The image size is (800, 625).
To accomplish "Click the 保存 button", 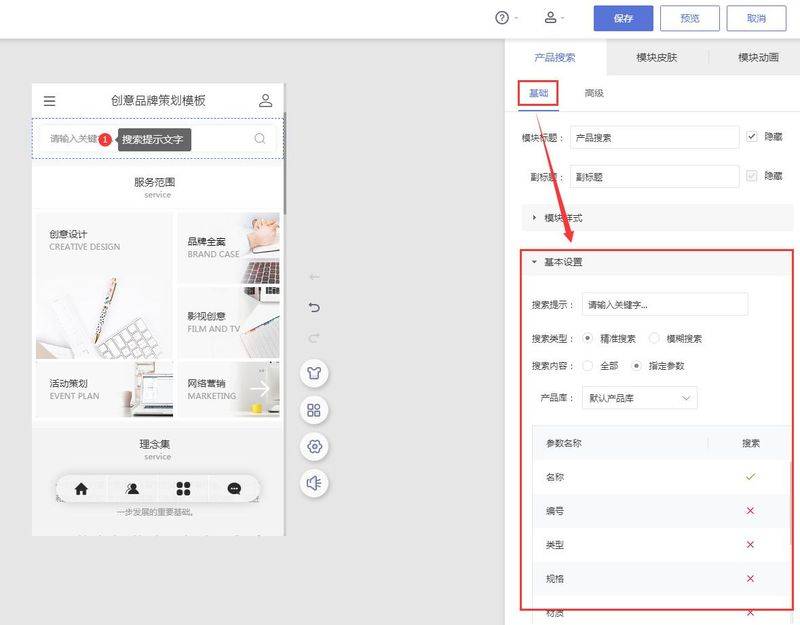I will (x=623, y=18).
